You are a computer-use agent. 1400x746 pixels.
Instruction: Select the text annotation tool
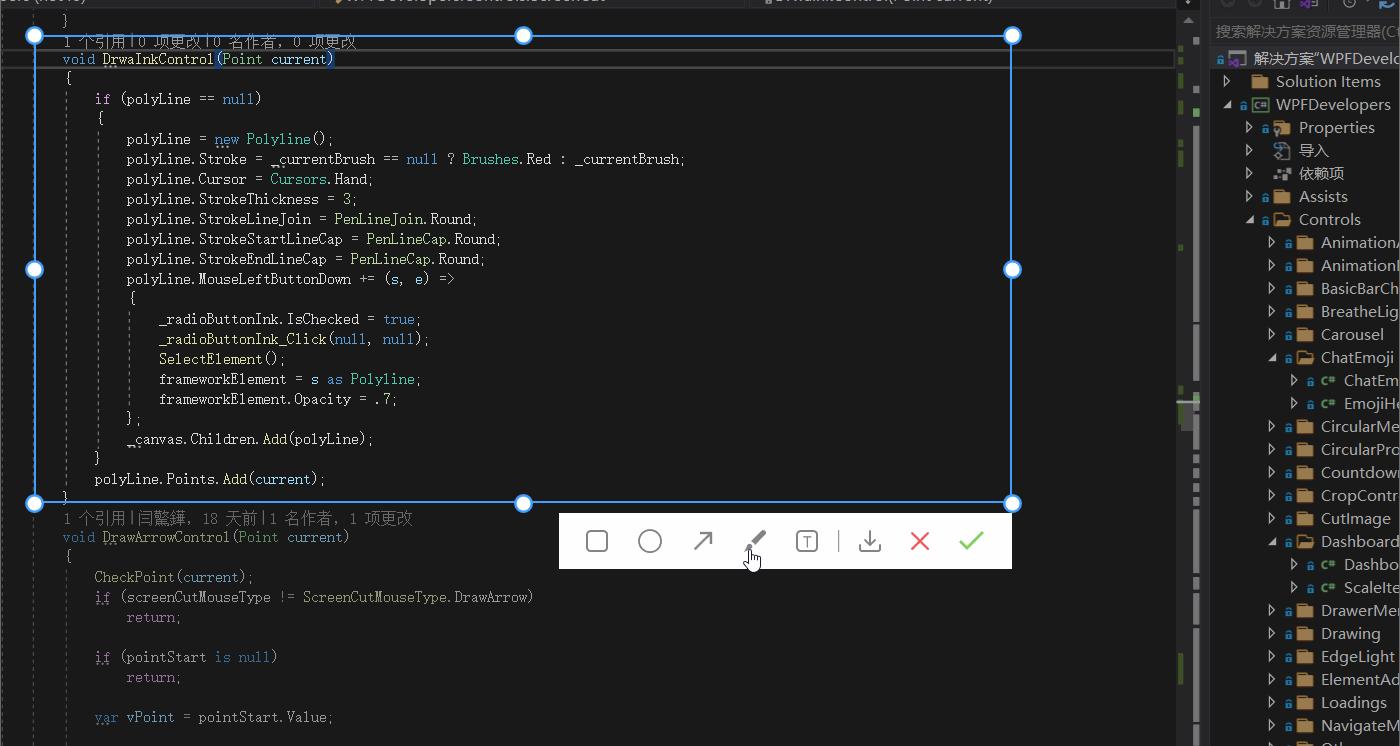807,541
